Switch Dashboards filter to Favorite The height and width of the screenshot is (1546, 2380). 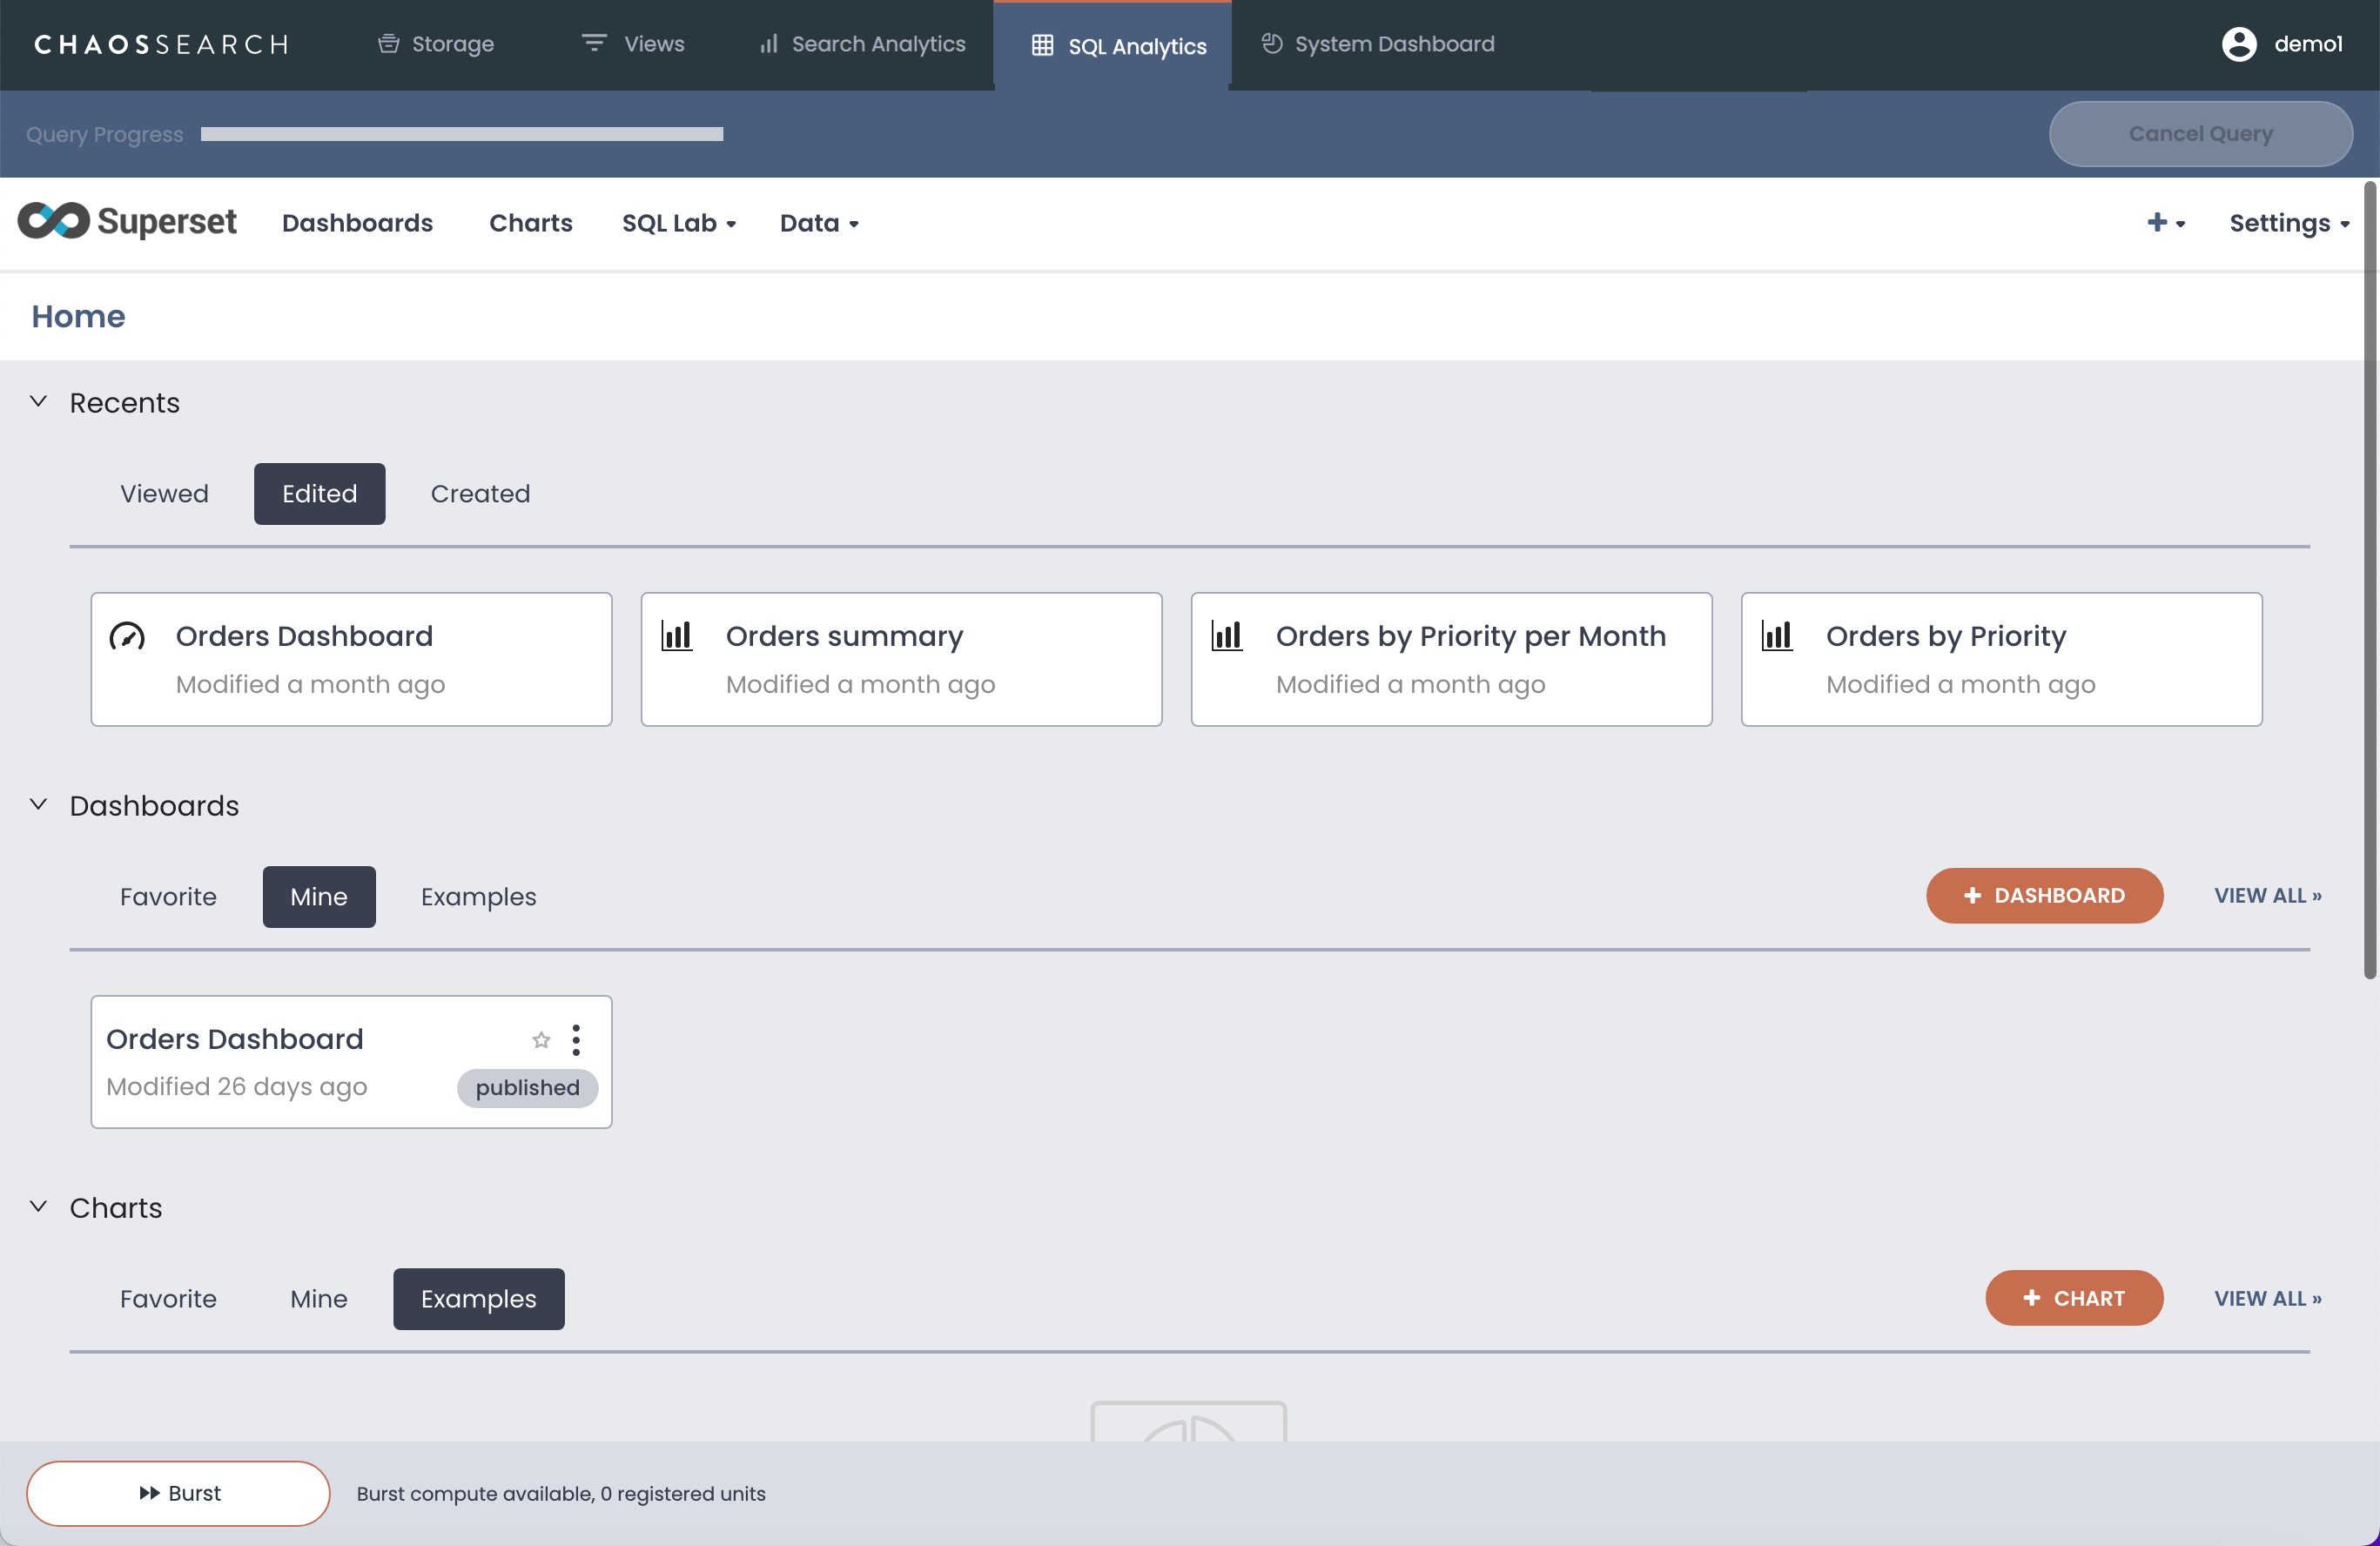168,897
